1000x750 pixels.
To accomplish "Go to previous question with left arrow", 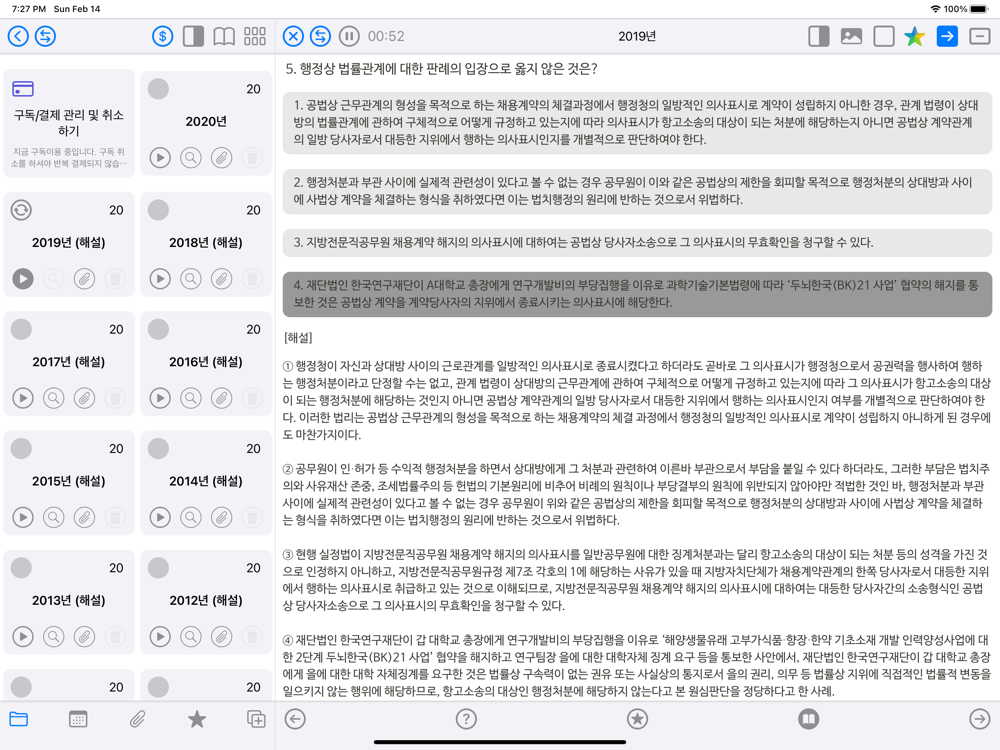I will point(295,719).
